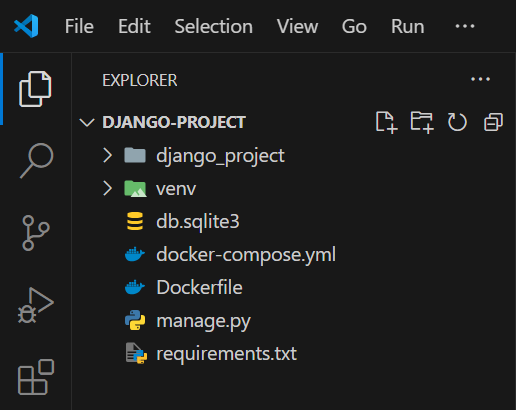The image size is (516, 410).
Task: Open the Edit menu
Action: (x=134, y=26)
